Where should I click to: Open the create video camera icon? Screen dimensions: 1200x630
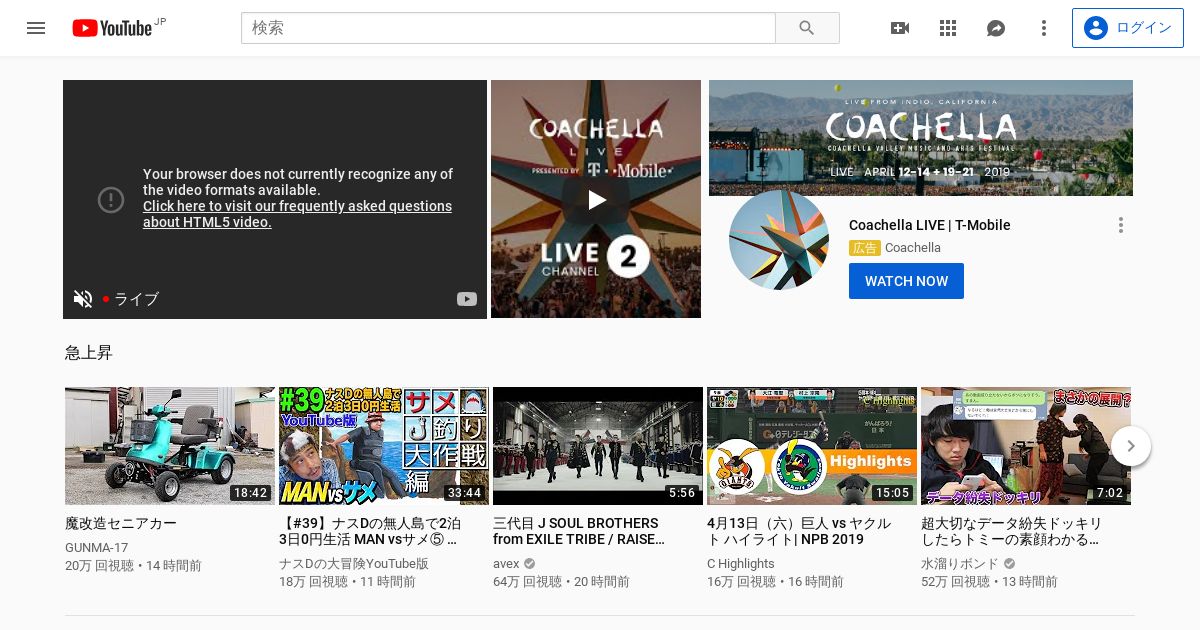(900, 28)
